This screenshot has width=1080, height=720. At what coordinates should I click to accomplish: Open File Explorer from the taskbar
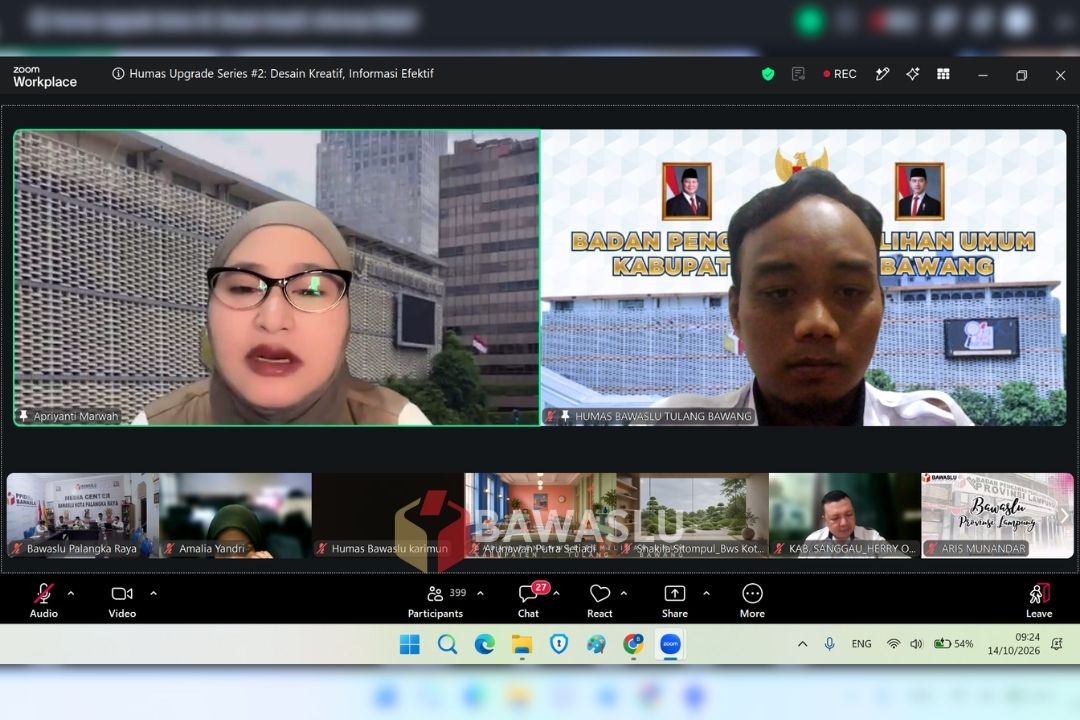(522, 644)
